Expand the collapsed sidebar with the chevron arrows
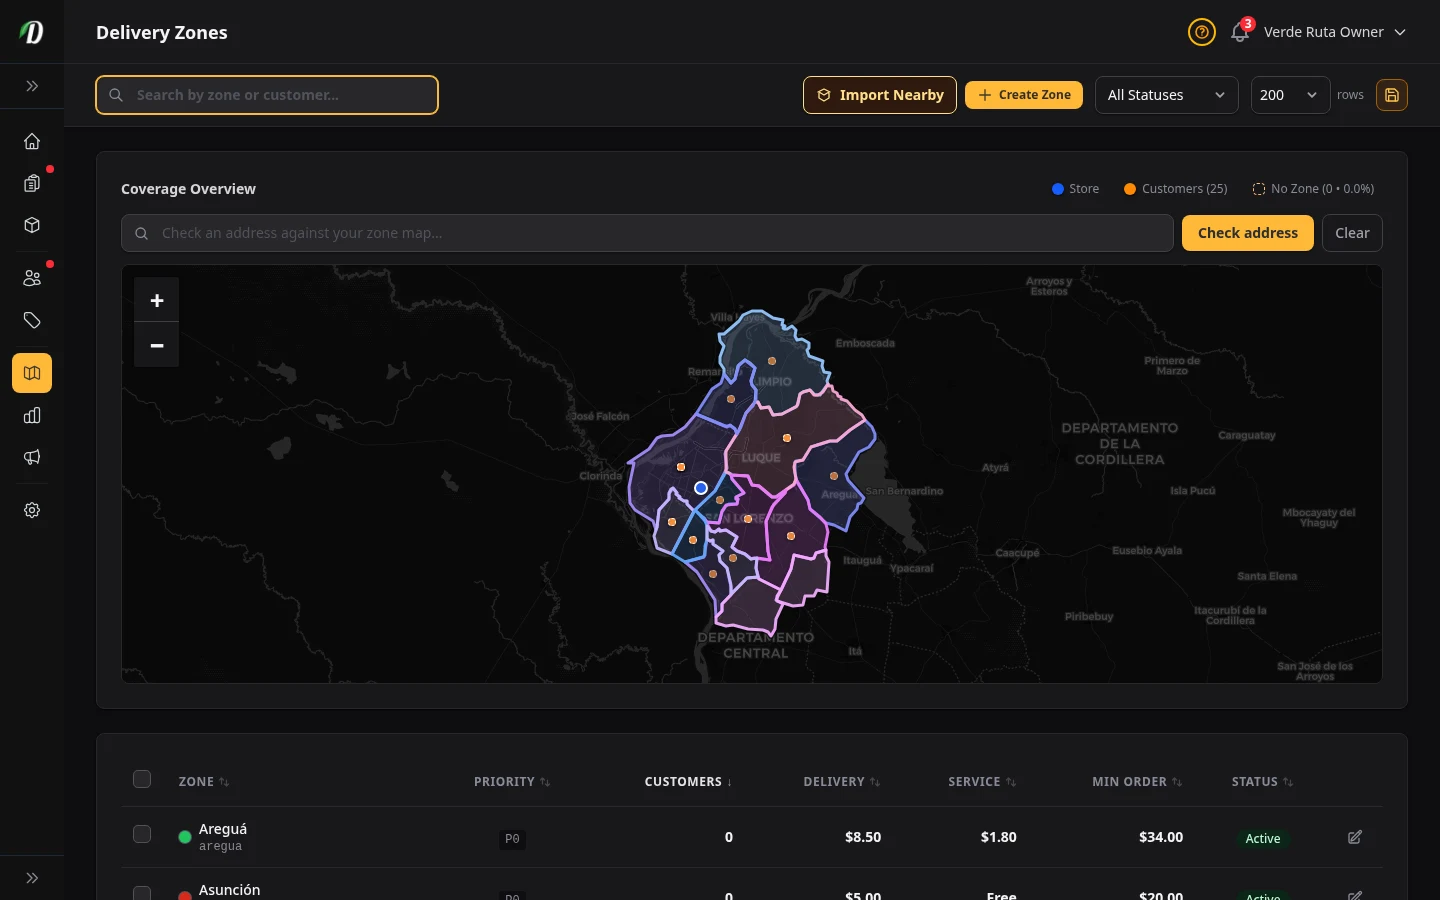Image resolution: width=1440 pixels, height=900 pixels. [x=32, y=86]
